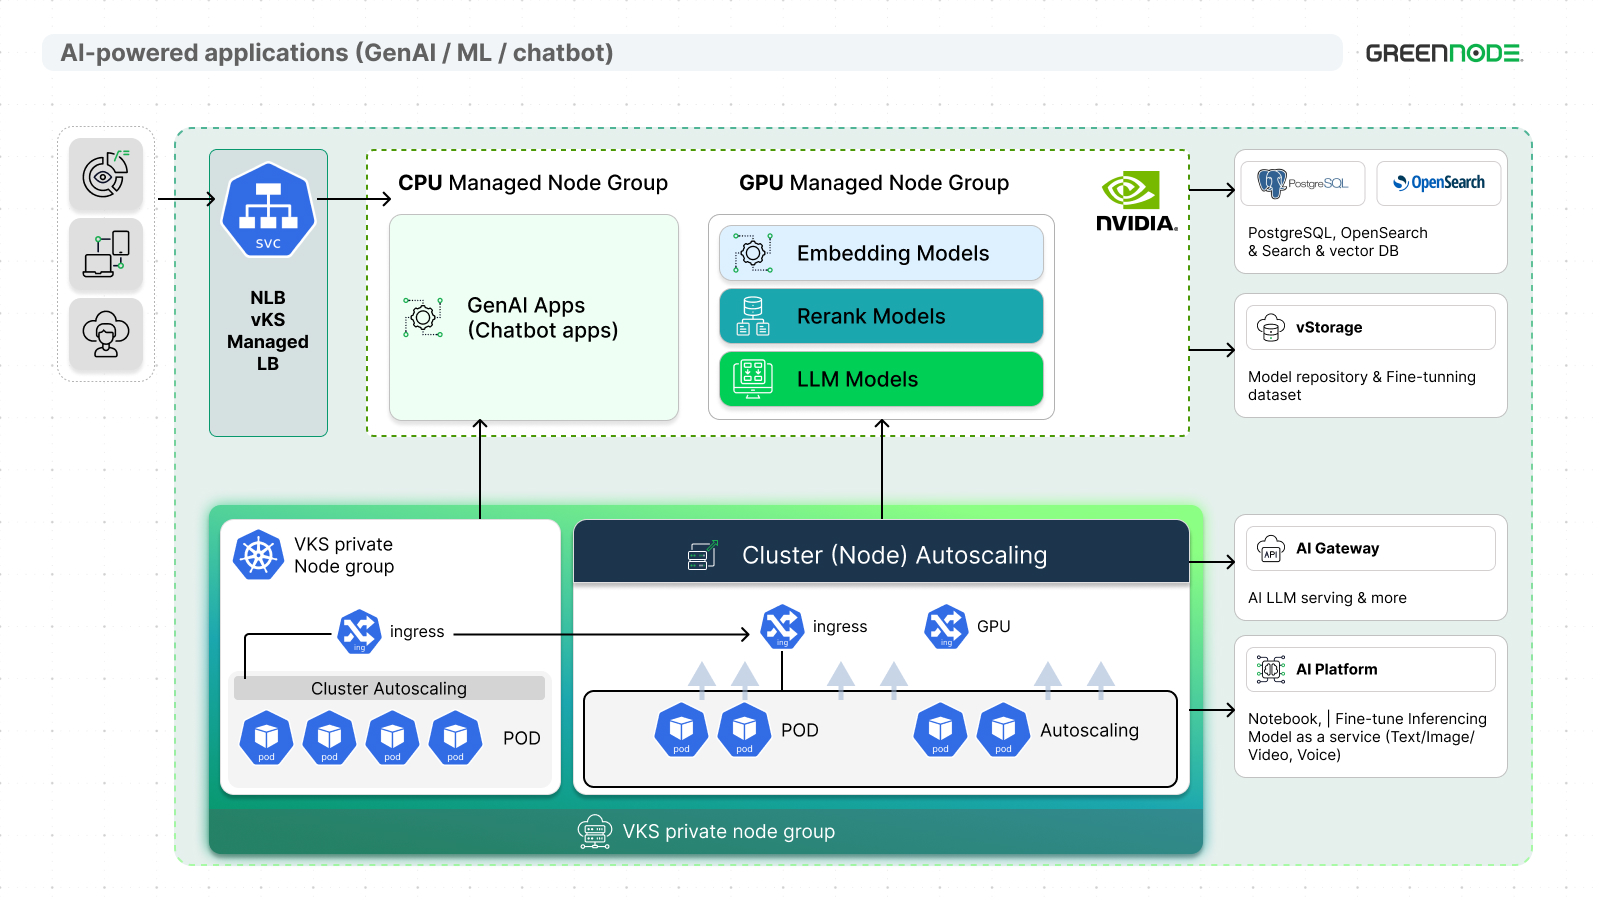Select the "CPU Managed Node Group" heading

point(533,183)
